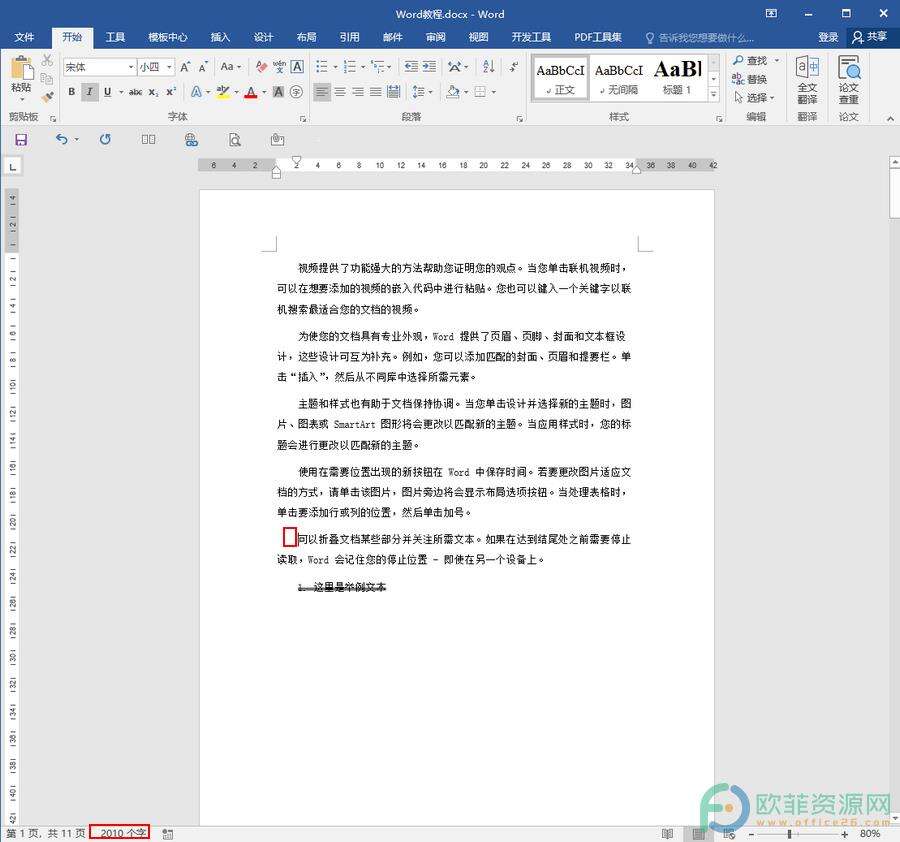Expand the font color dropdown arrow

[263, 91]
